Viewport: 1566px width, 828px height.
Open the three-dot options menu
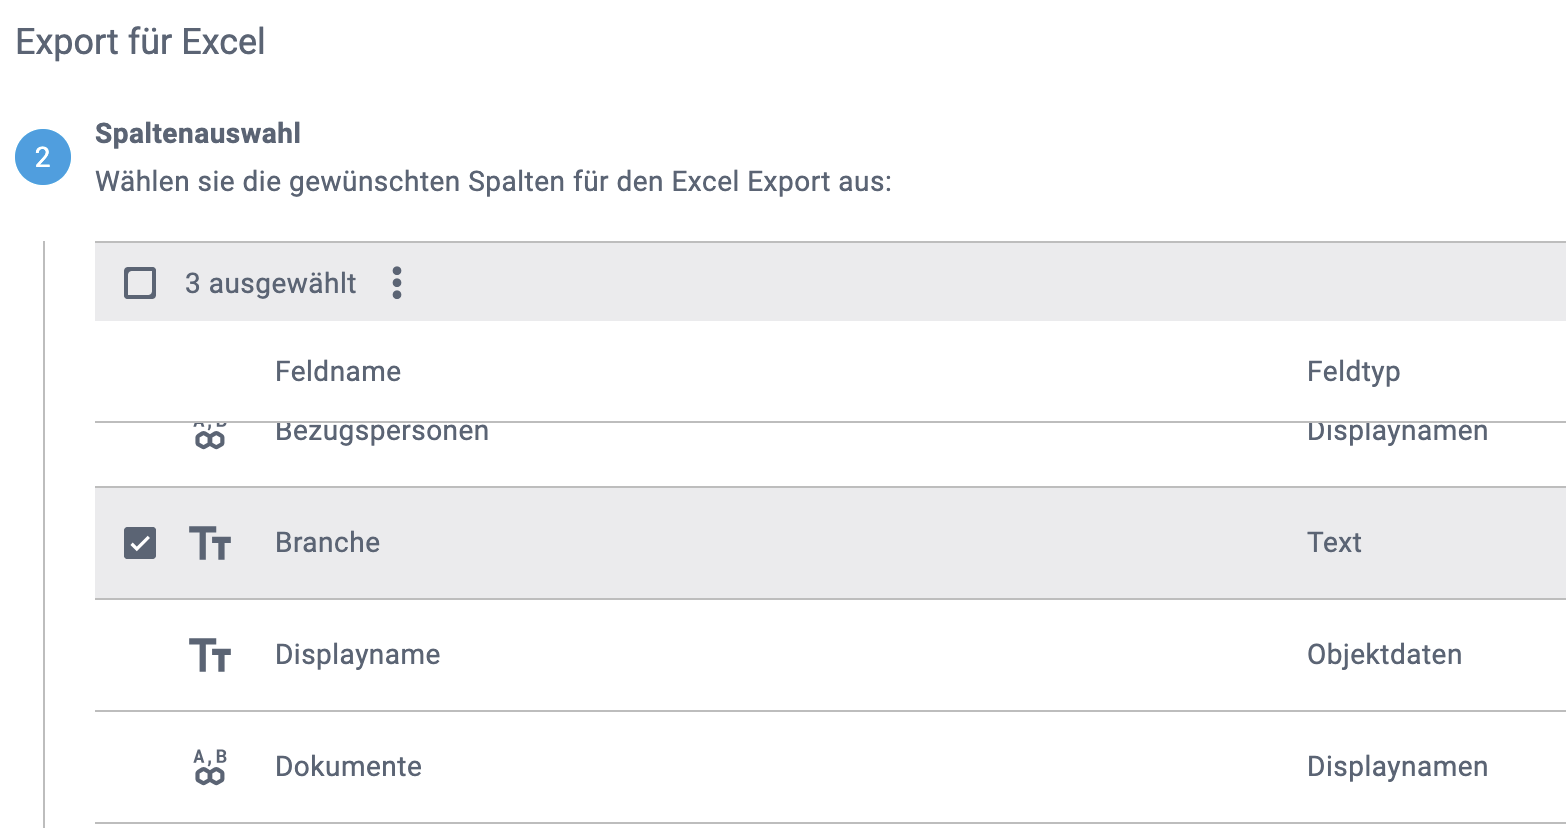[397, 283]
